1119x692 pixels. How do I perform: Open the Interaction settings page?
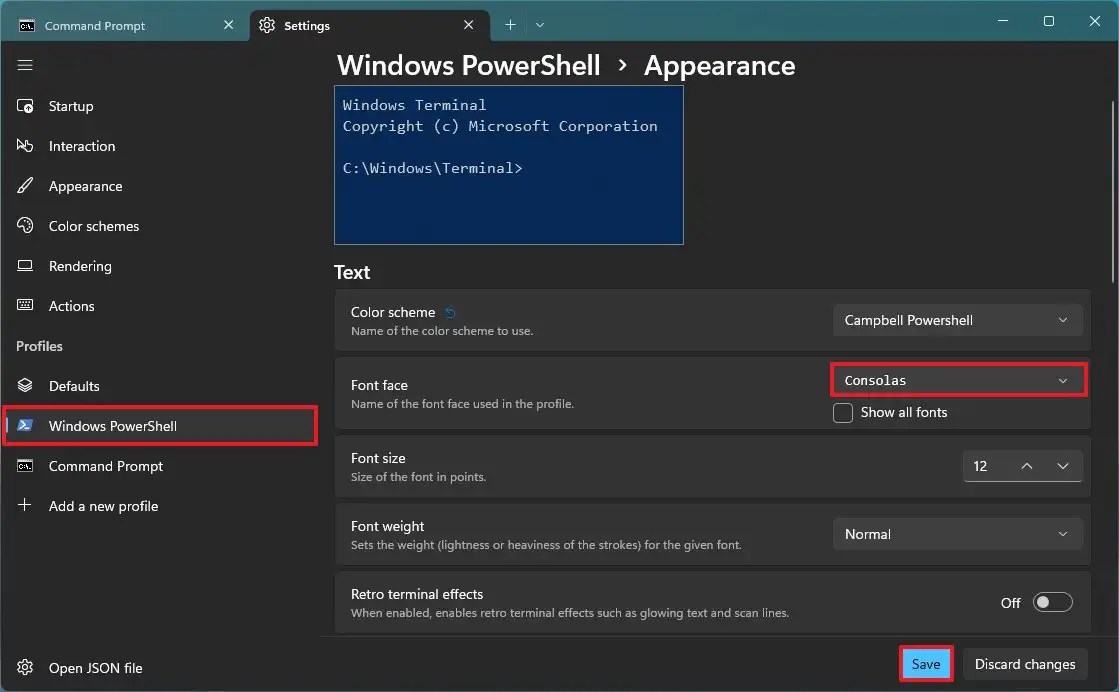(81, 146)
